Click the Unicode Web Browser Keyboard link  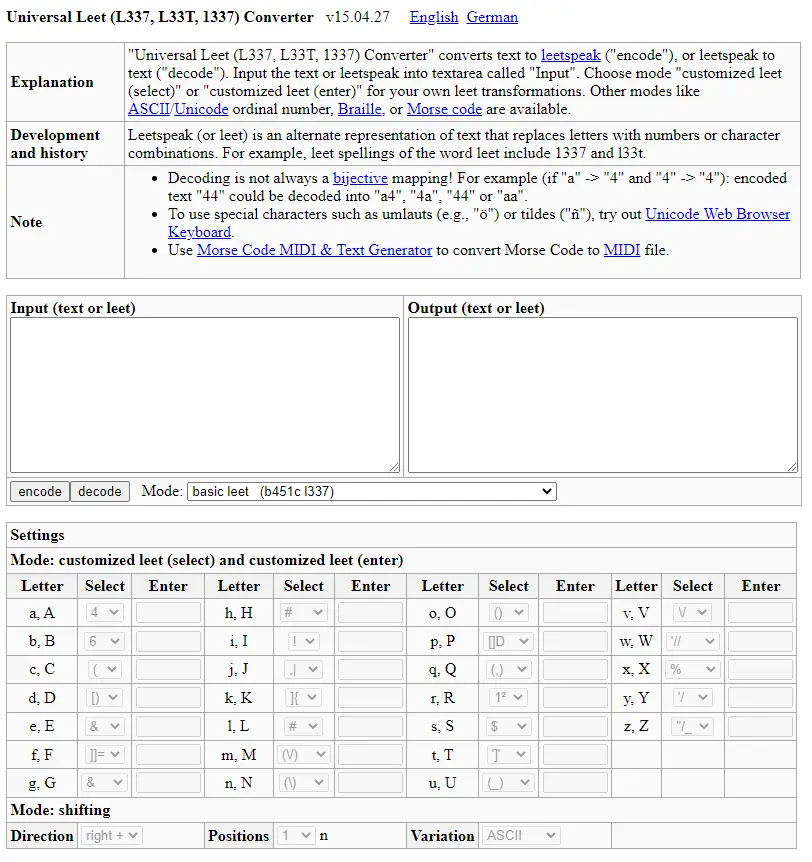point(717,214)
